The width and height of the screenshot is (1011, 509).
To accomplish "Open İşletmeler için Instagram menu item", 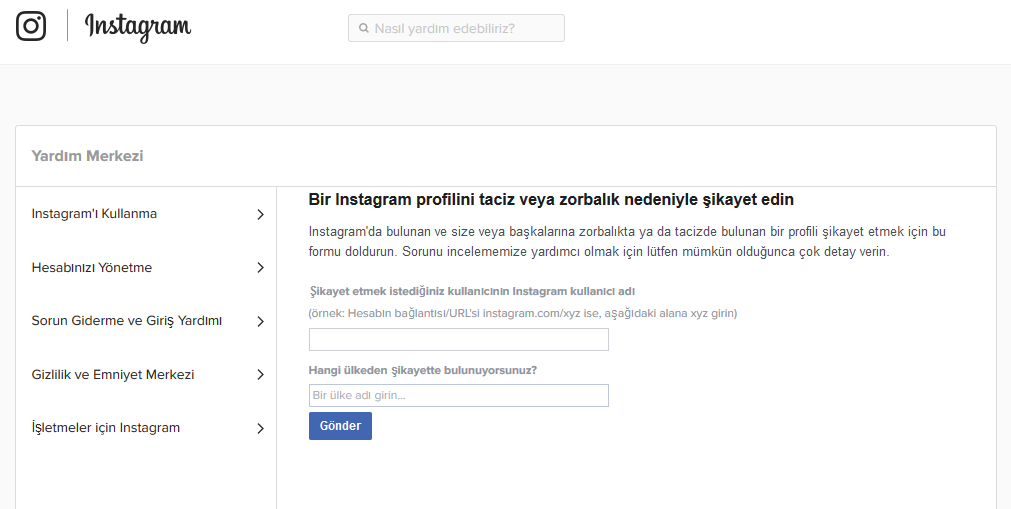I will [106, 427].
